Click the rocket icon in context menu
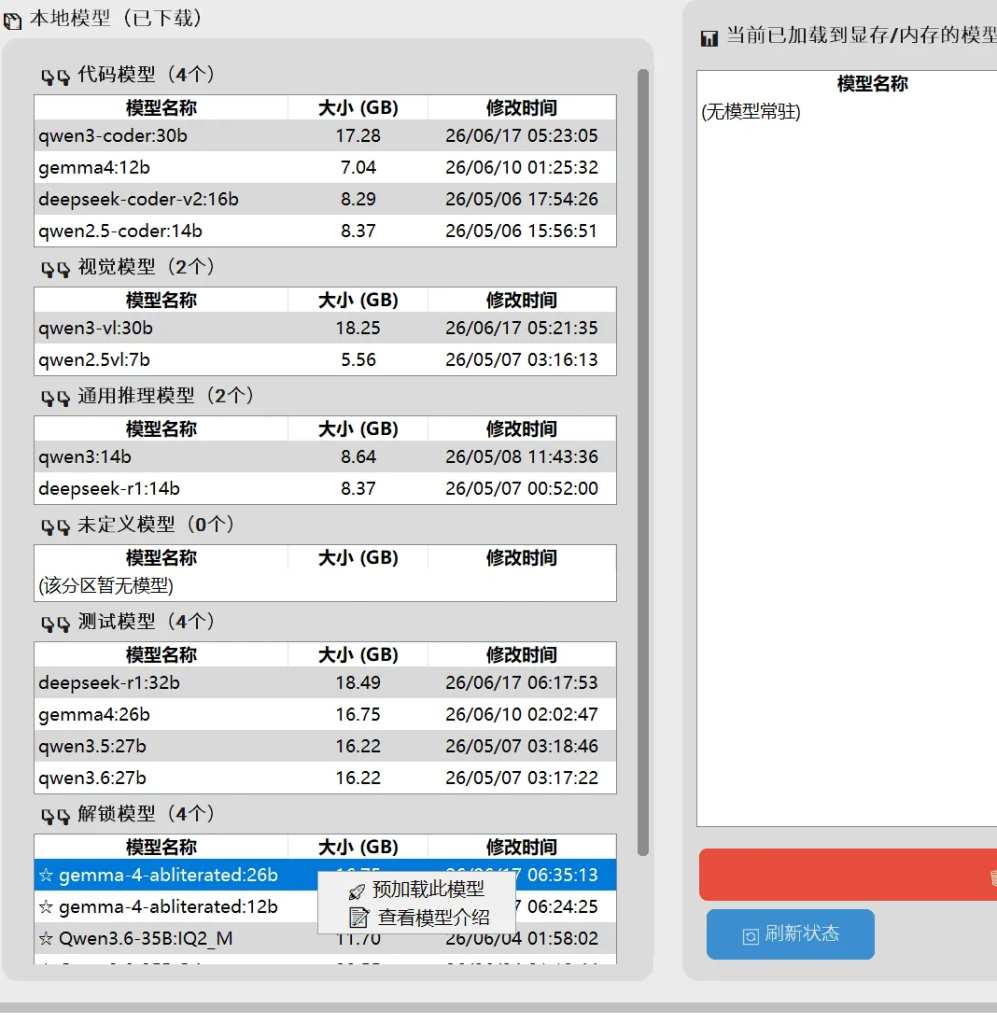The width and height of the screenshot is (997, 1024). coord(356,891)
